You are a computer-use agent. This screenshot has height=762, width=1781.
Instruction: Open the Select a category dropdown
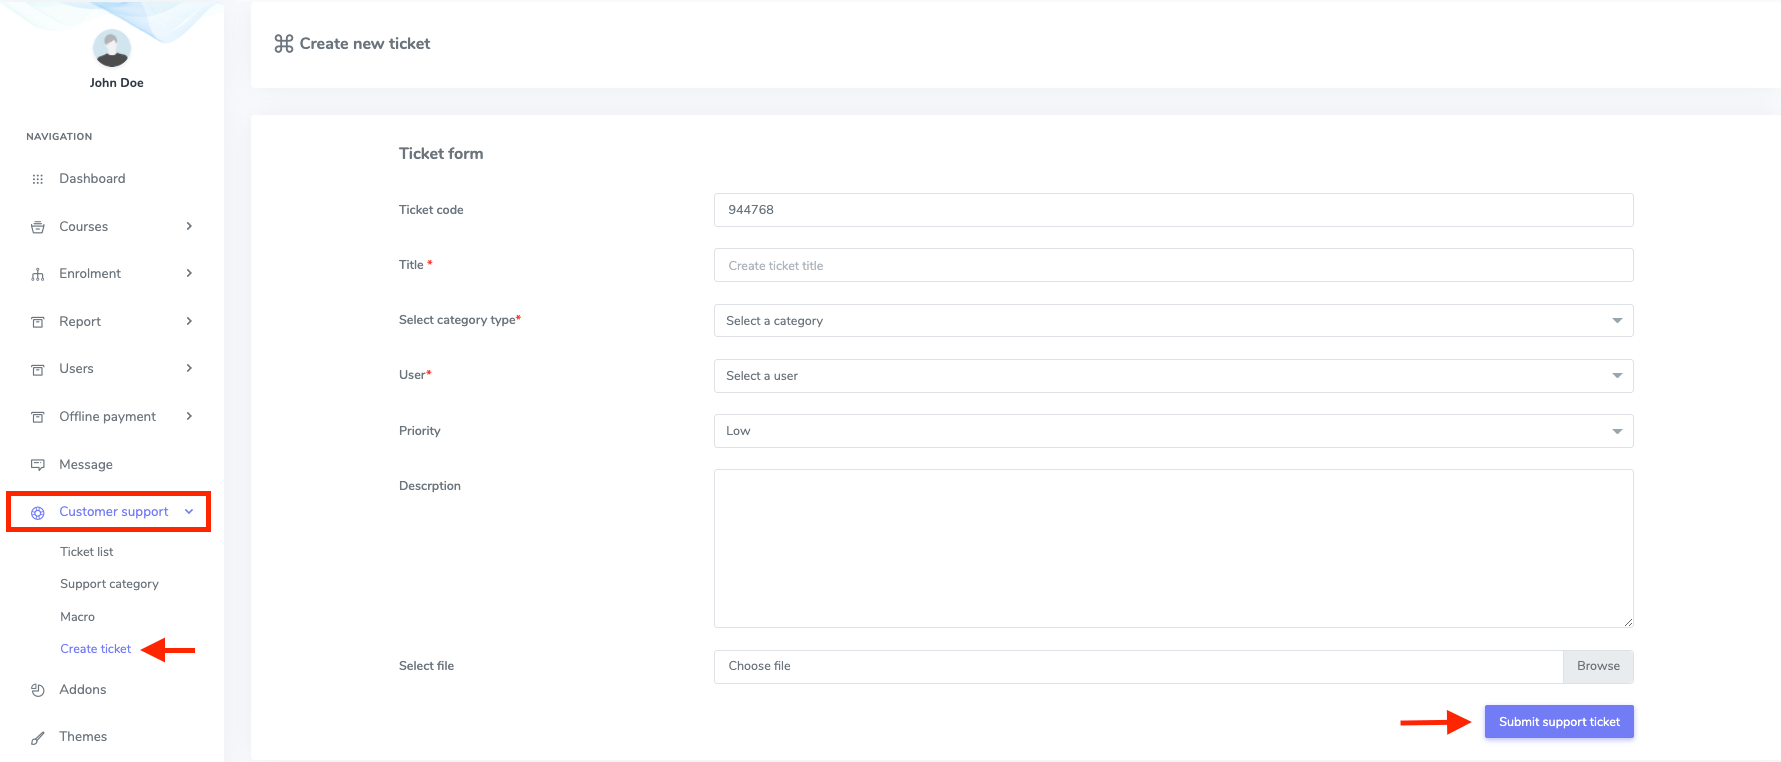click(x=1173, y=321)
